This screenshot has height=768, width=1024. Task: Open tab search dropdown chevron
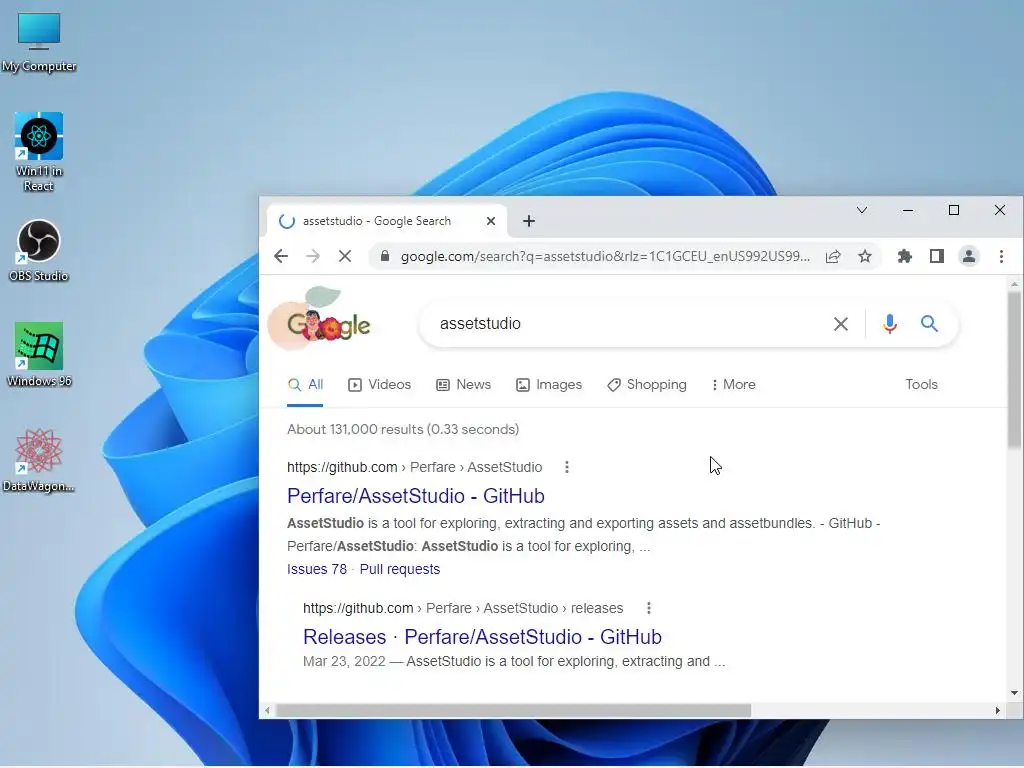click(862, 210)
